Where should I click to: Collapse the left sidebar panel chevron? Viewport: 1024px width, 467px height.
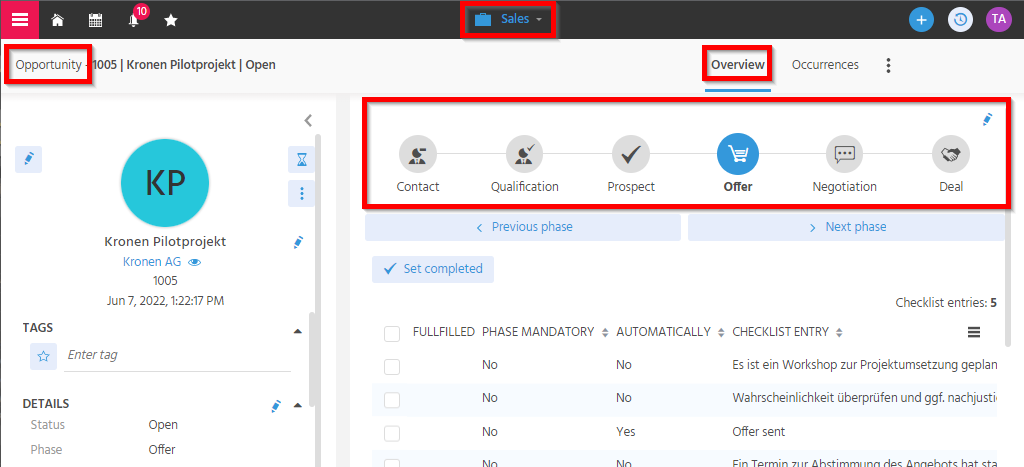click(x=308, y=120)
